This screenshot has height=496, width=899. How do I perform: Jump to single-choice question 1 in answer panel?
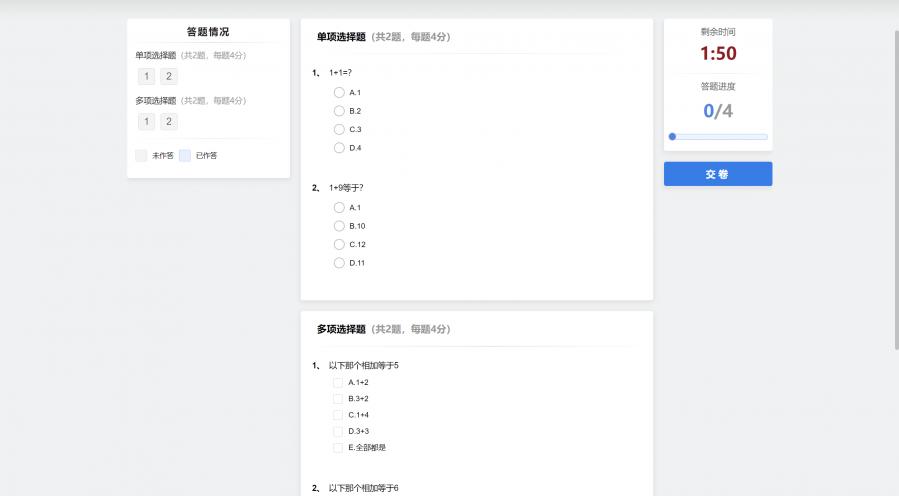click(x=146, y=76)
